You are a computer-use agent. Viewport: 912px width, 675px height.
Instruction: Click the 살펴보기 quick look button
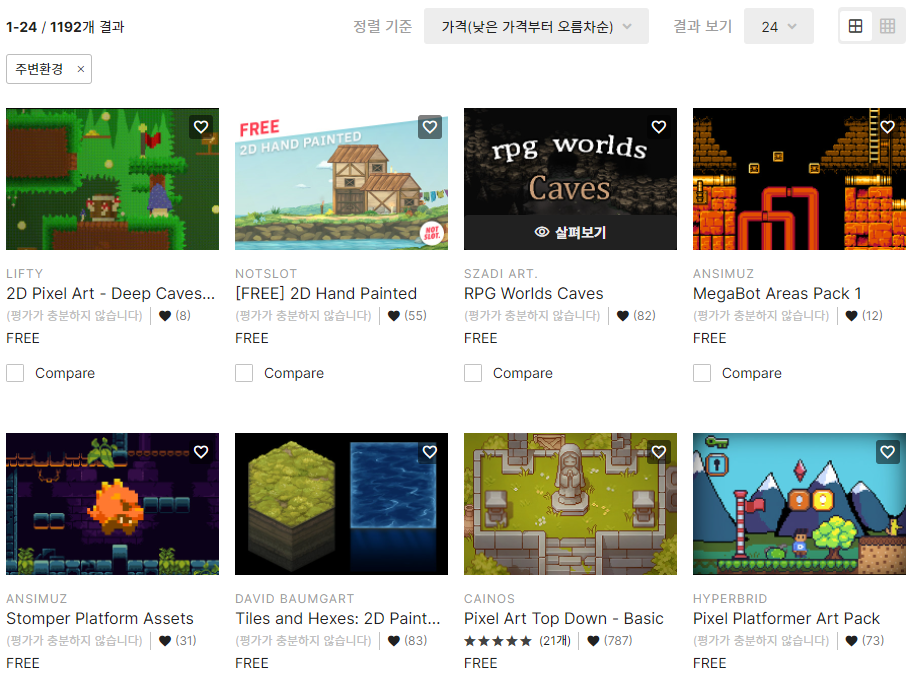pos(570,233)
